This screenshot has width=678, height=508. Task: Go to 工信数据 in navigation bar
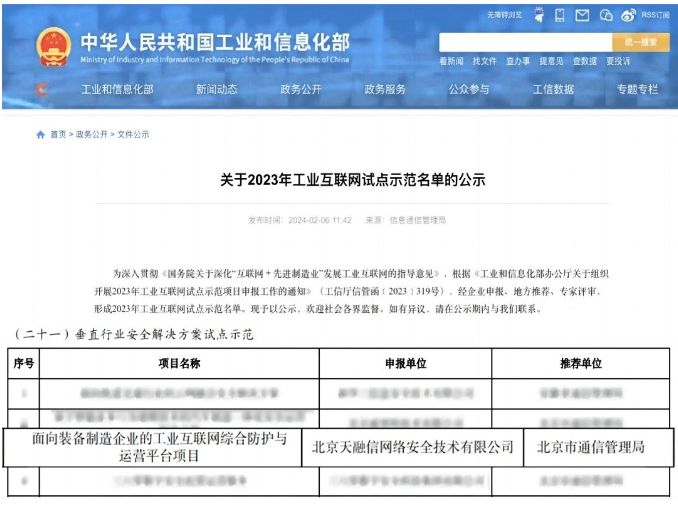pos(553,90)
